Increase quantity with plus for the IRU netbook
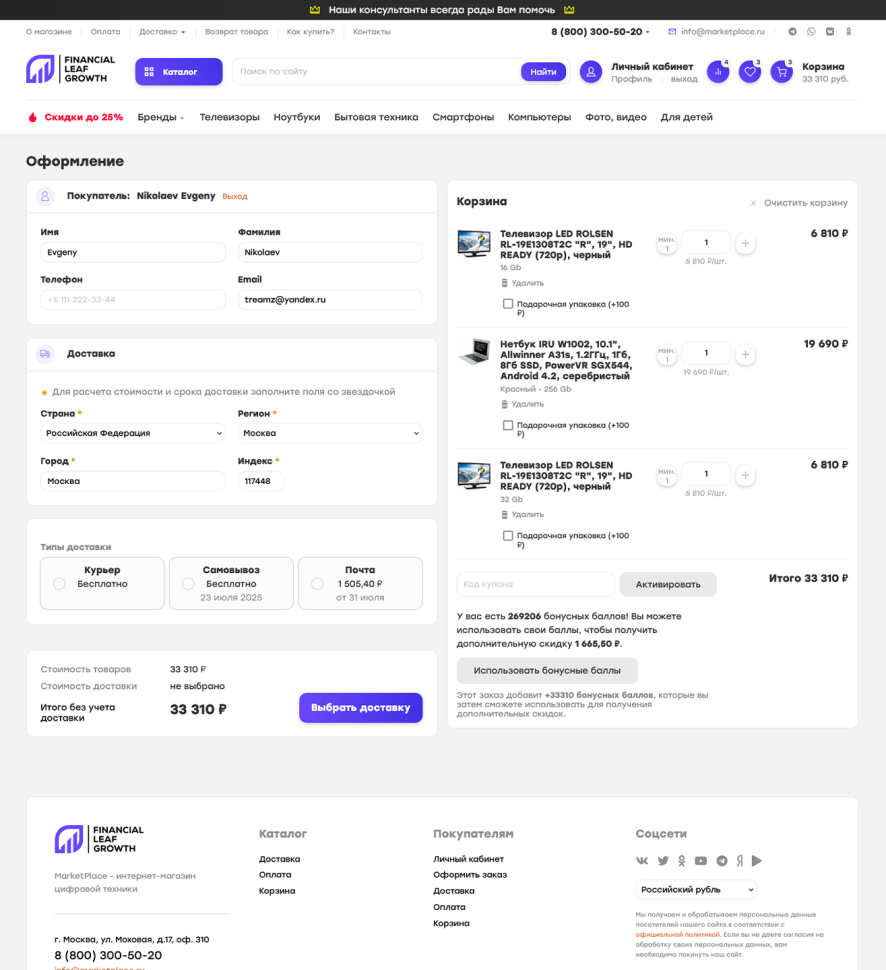Screen dimensions: 886x970 coord(745,354)
